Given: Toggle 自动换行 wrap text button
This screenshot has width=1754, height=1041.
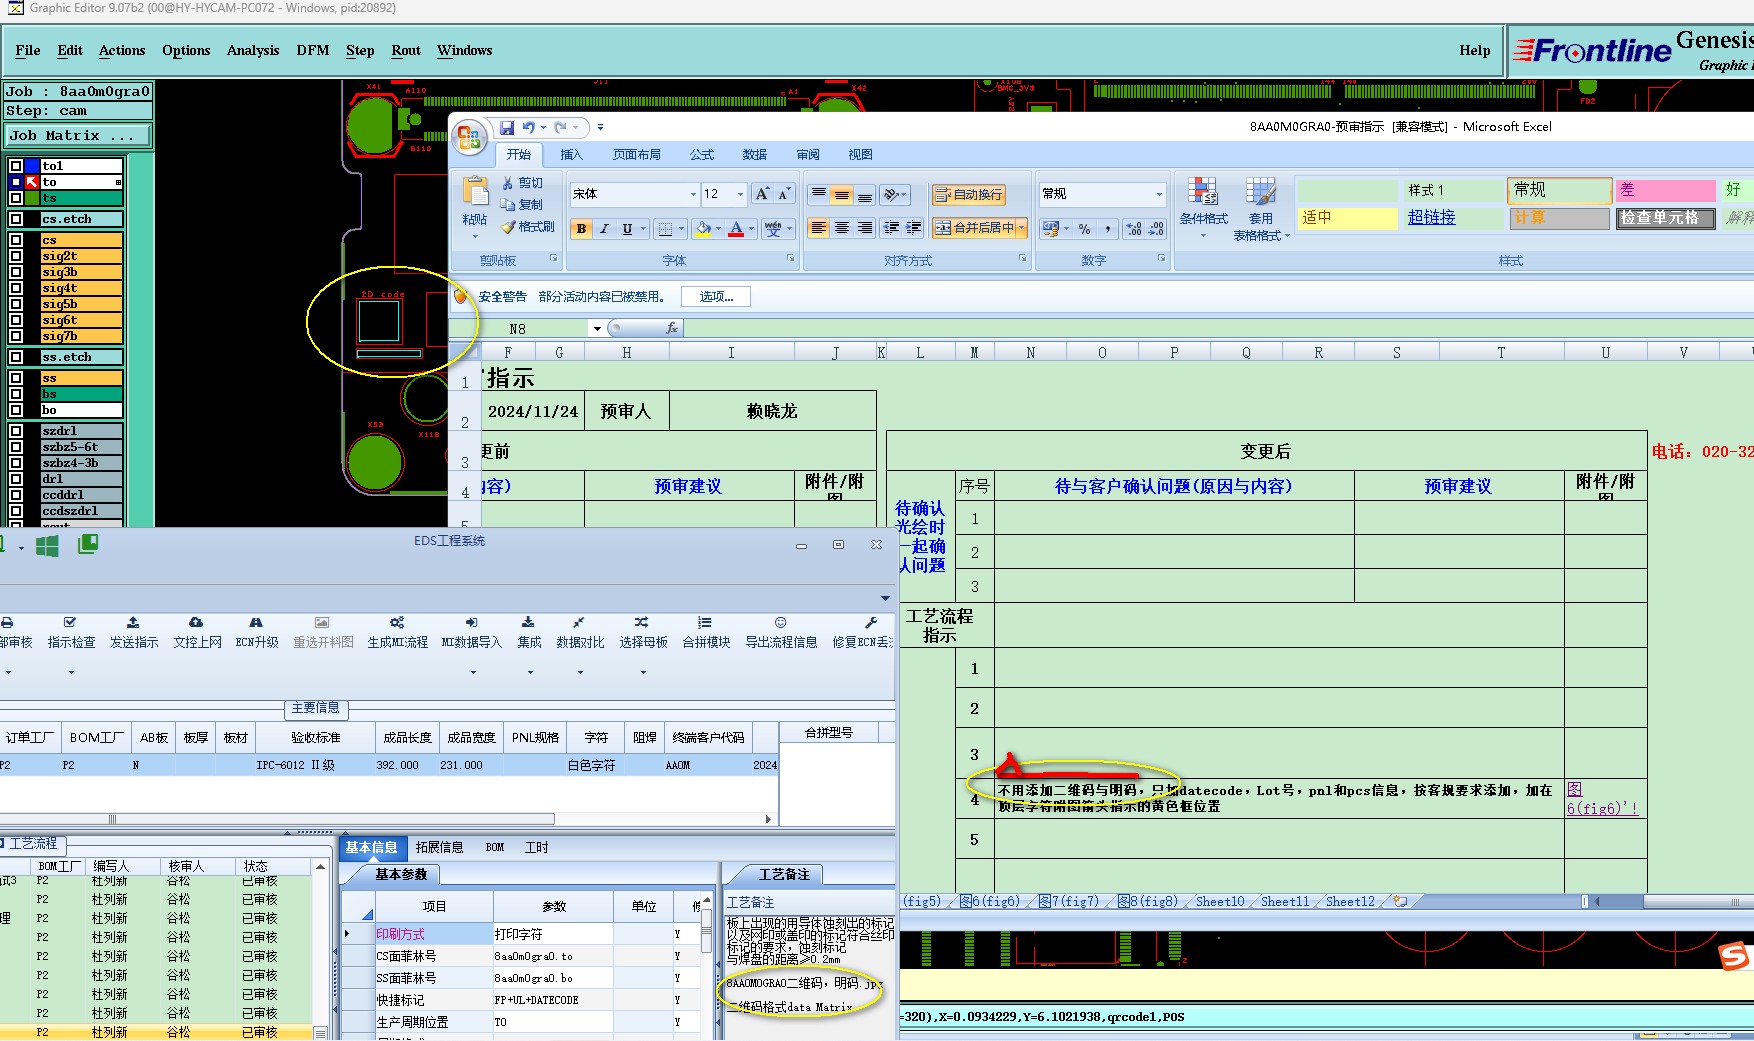Looking at the screenshot, I should pos(968,195).
